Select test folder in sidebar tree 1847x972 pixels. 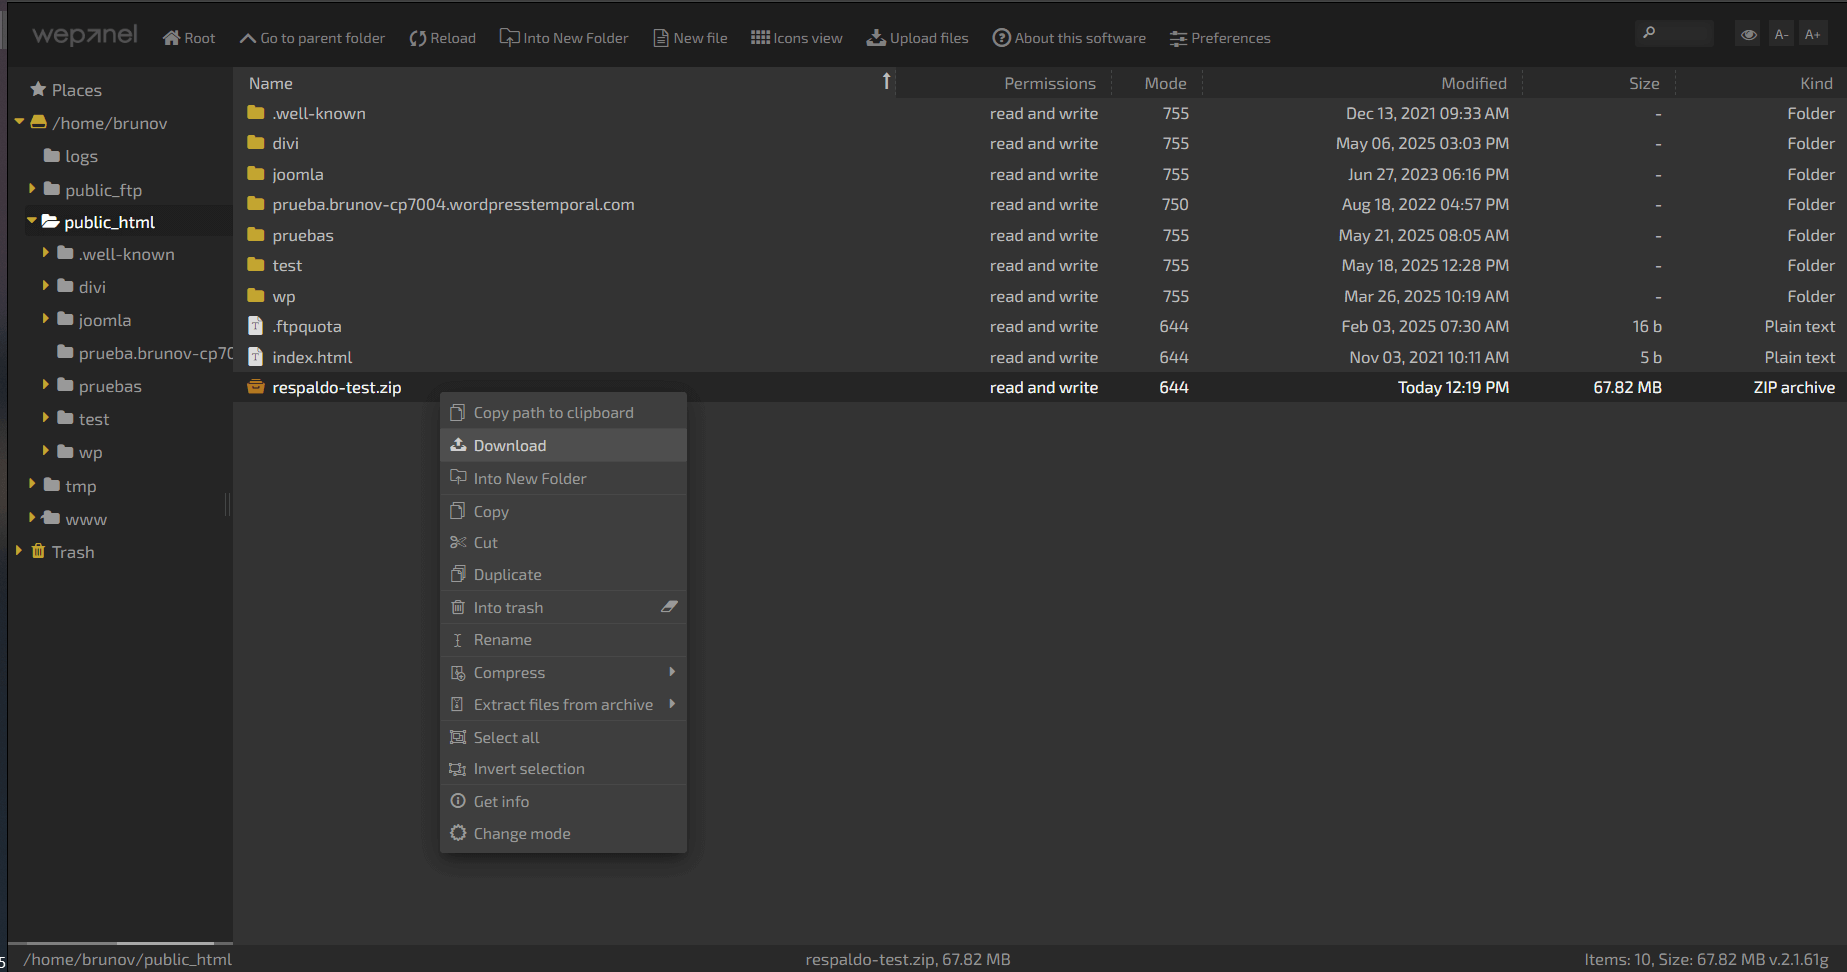click(84, 419)
